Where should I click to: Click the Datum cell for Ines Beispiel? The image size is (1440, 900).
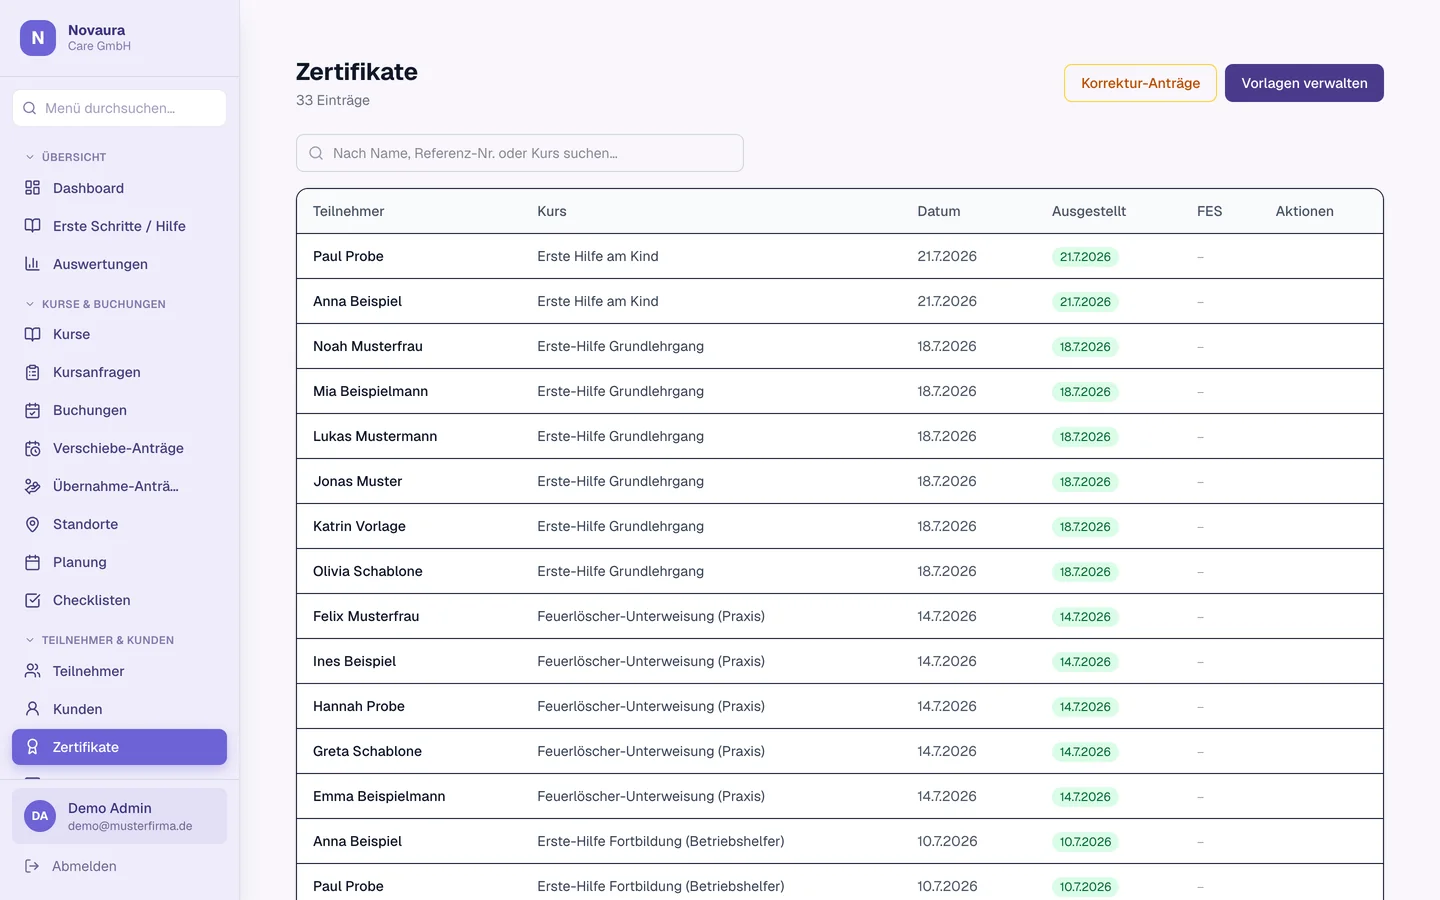pyautogui.click(x=947, y=661)
